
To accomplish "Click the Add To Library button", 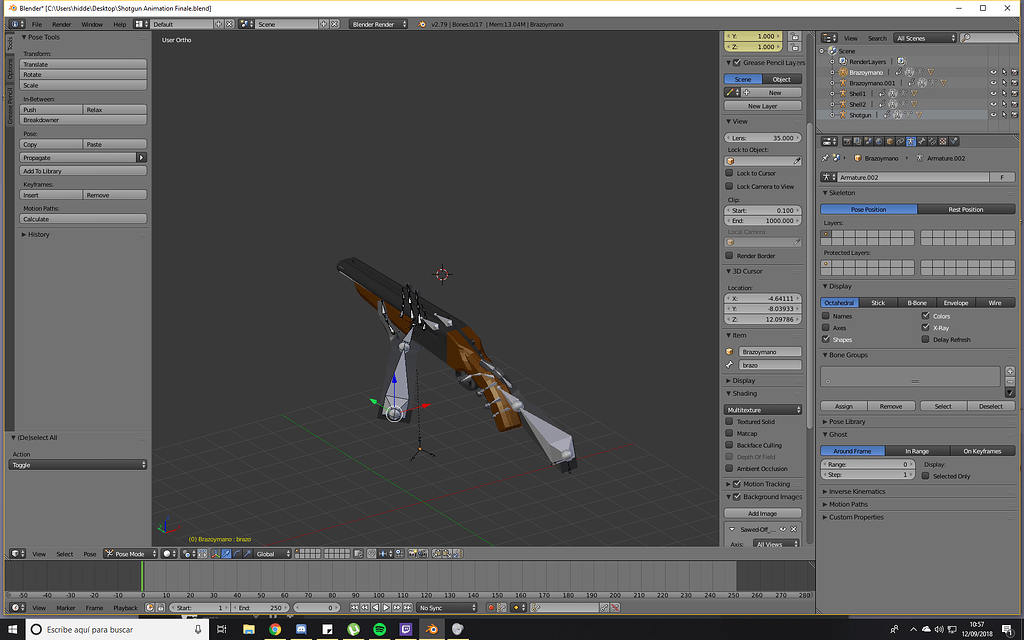I will (x=83, y=171).
